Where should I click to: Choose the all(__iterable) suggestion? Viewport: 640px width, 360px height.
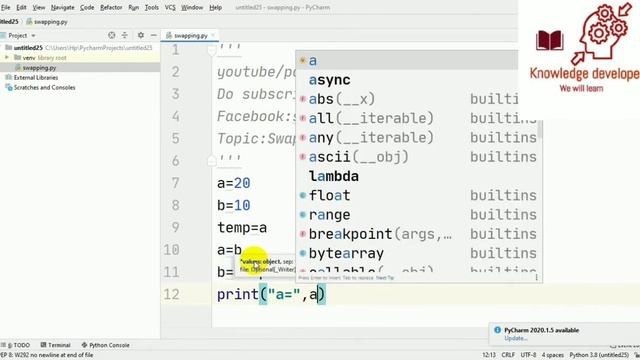click(x=419, y=118)
